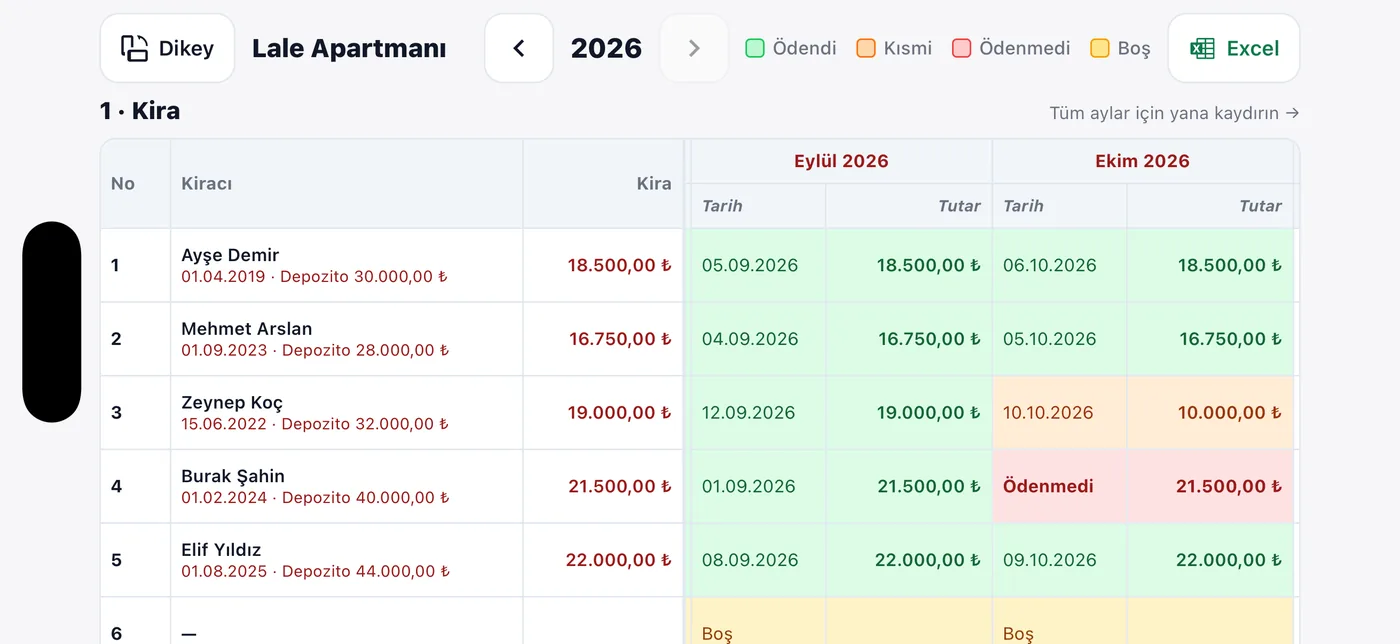The image size is (1400, 644).
Task: Export the table with the Excel button
Action: pyautogui.click(x=1234, y=48)
